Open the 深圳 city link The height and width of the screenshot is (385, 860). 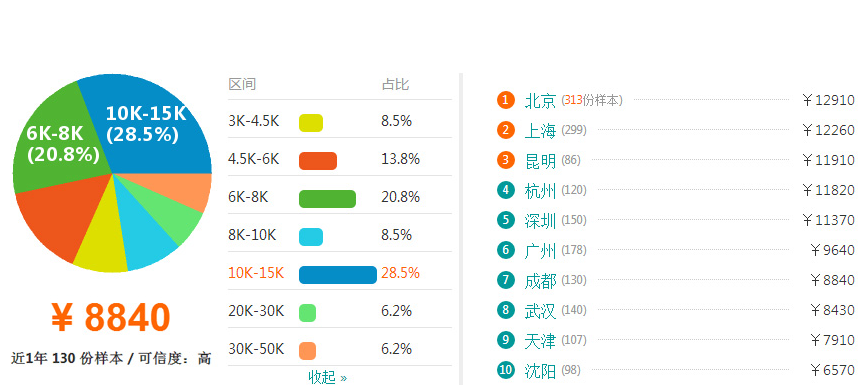coord(540,220)
